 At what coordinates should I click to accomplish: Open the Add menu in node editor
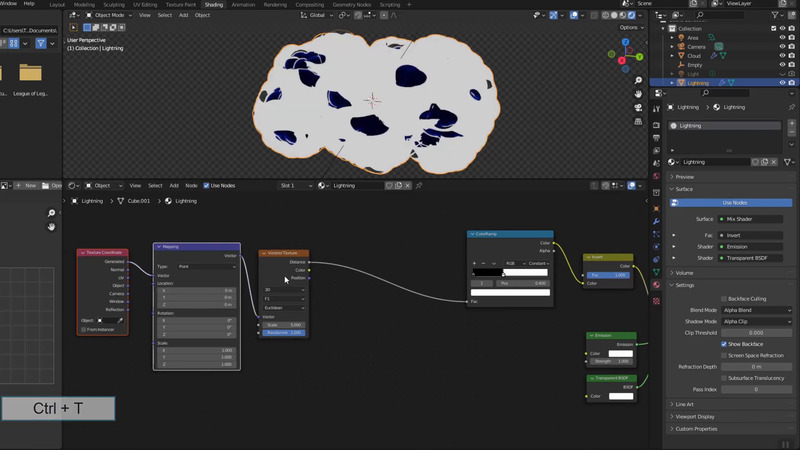(x=174, y=185)
